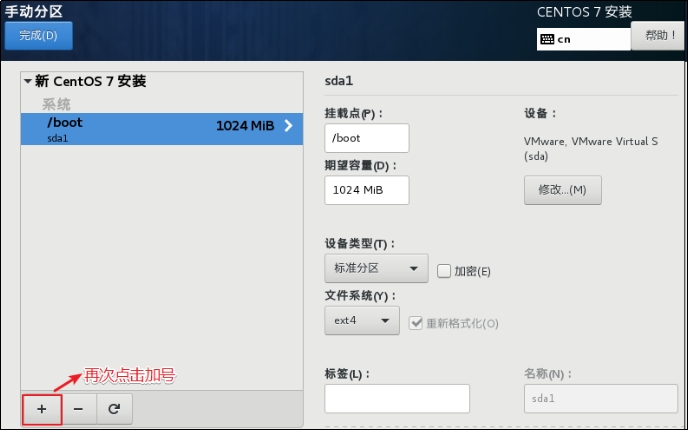Open the 标准分区 device type dropdown
689x431 pixels.
376,268
